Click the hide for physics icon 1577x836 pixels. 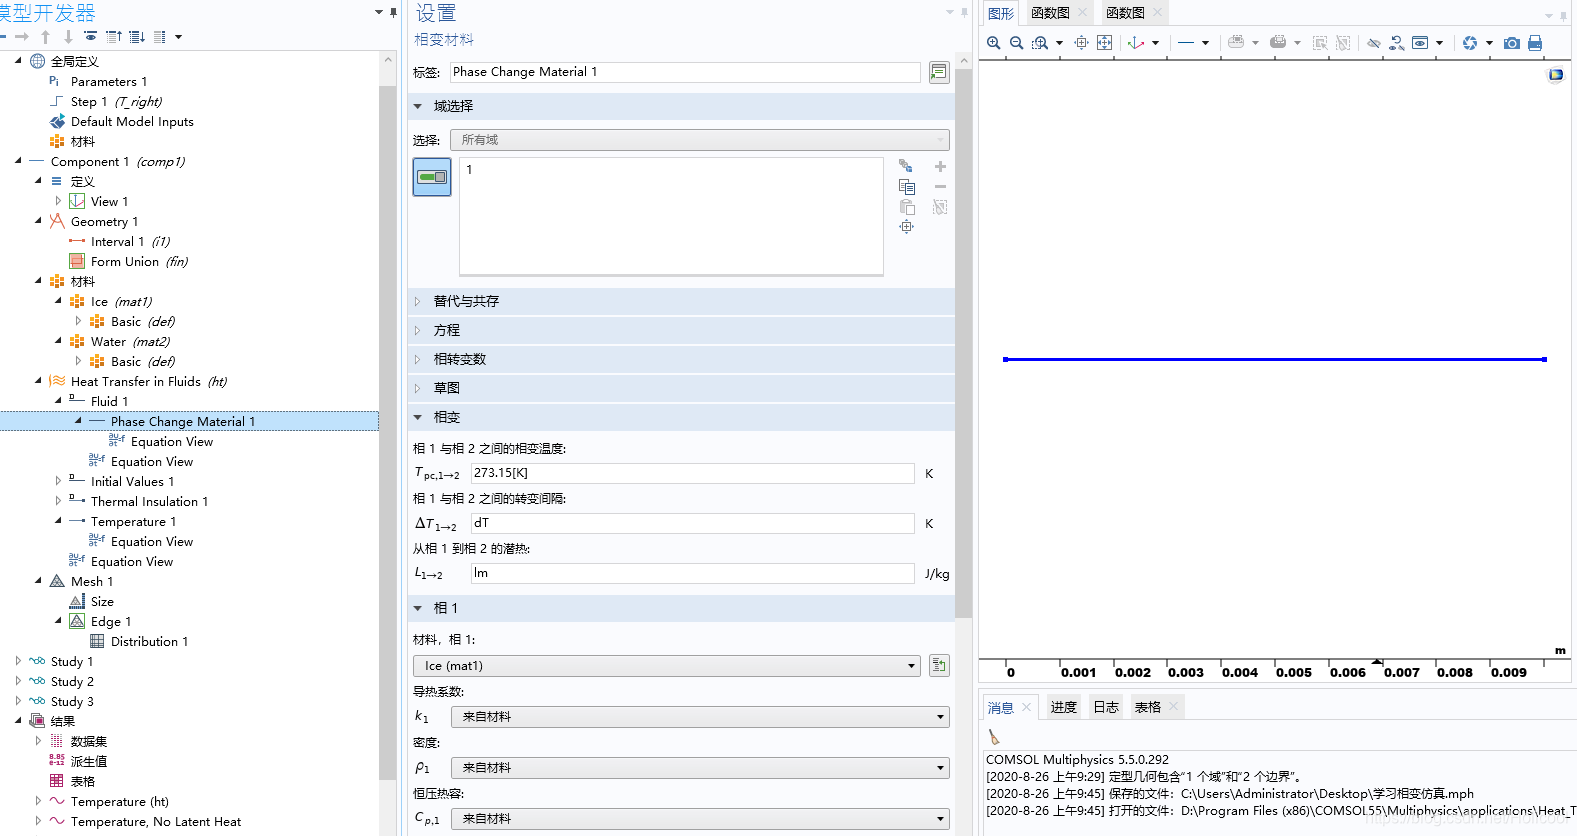(1374, 43)
